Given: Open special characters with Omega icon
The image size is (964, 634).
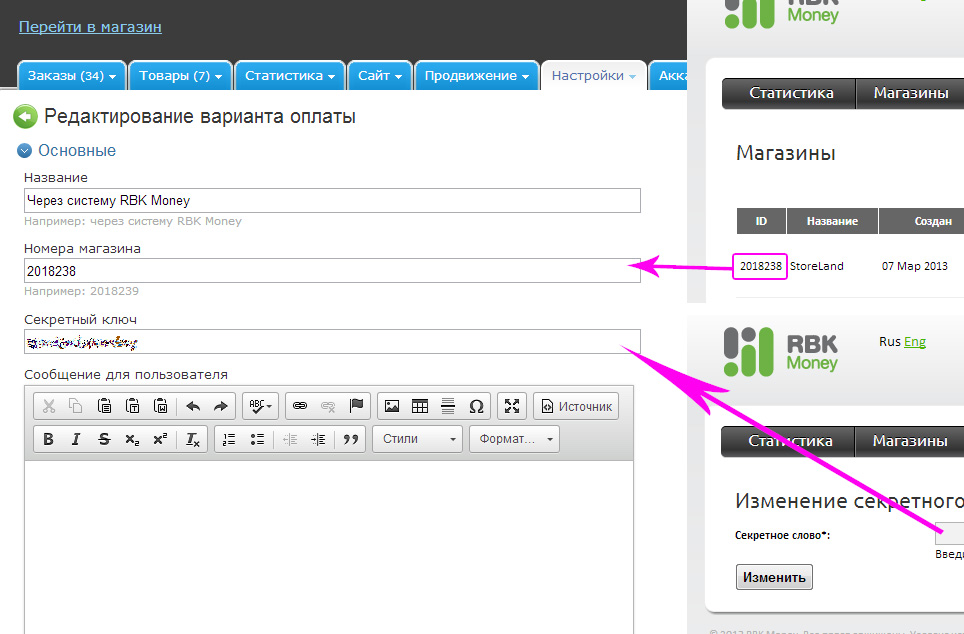Looking at the screenshot, I should [476, 406].
